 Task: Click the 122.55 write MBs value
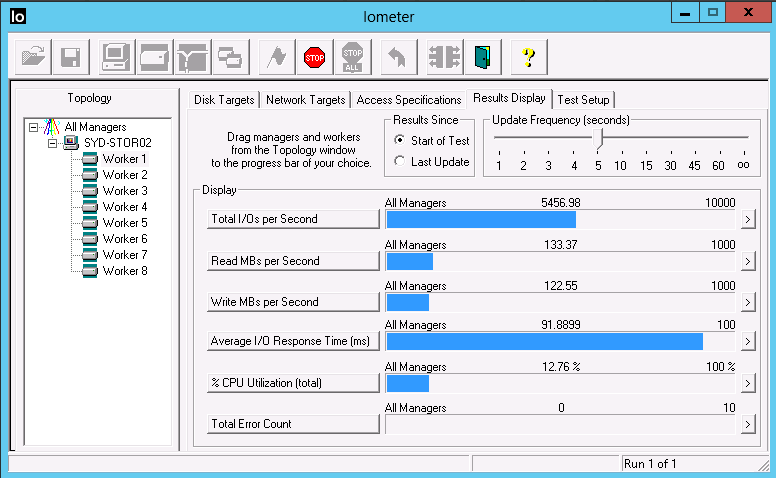(x=561, y=286)
